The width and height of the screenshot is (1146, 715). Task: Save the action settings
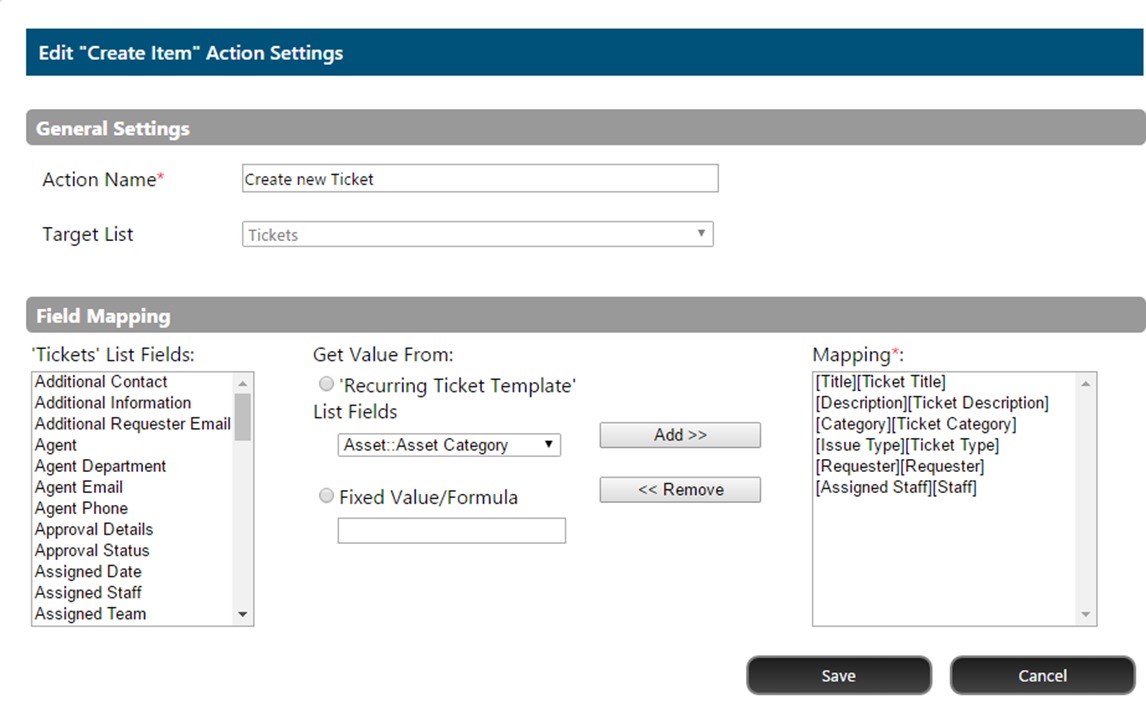coord(838,676)
